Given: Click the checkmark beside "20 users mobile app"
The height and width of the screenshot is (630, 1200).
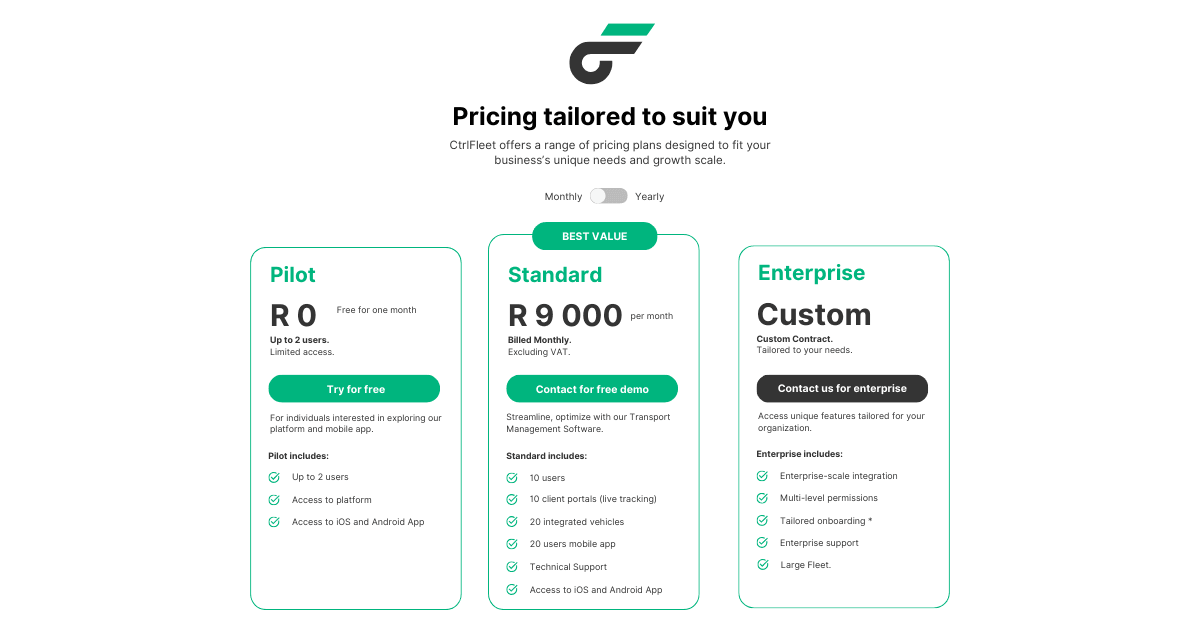Looking at the screenshot, I should coord(512,544).
